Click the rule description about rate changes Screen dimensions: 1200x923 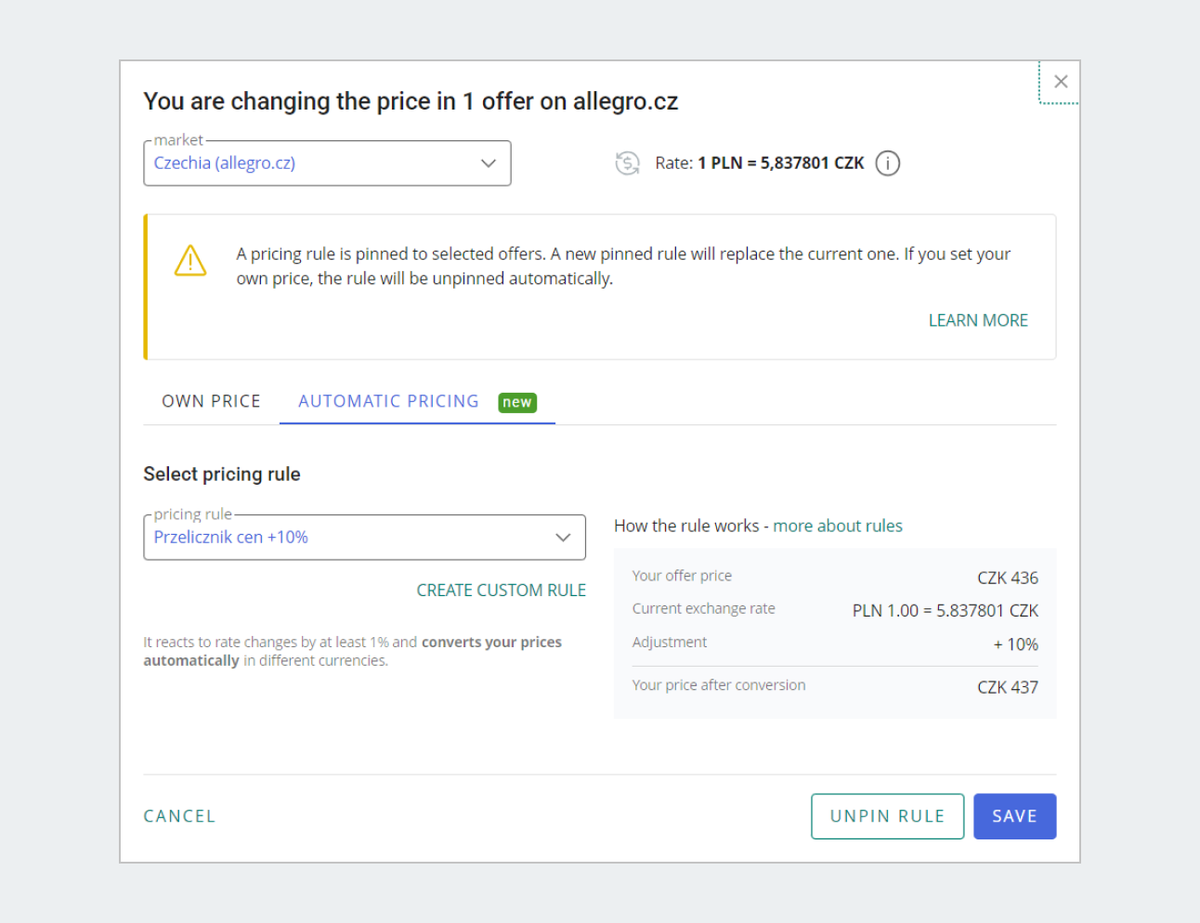353,651
